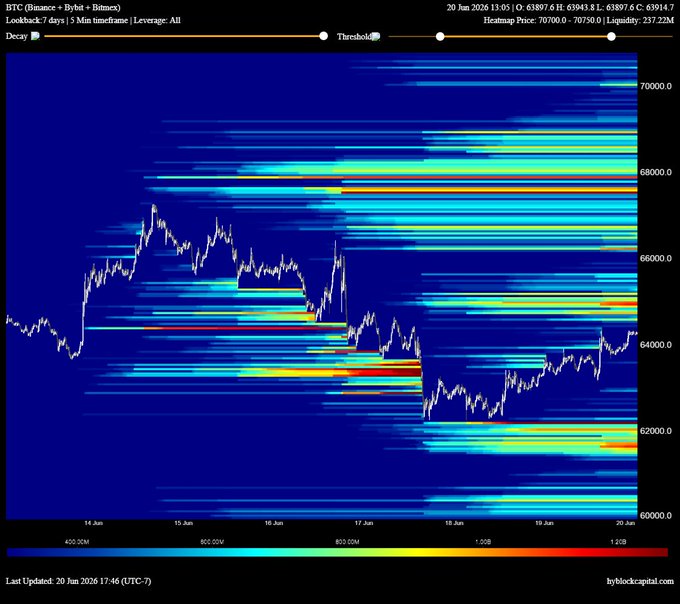Click the 800.00M legend value

click(347, 542)
